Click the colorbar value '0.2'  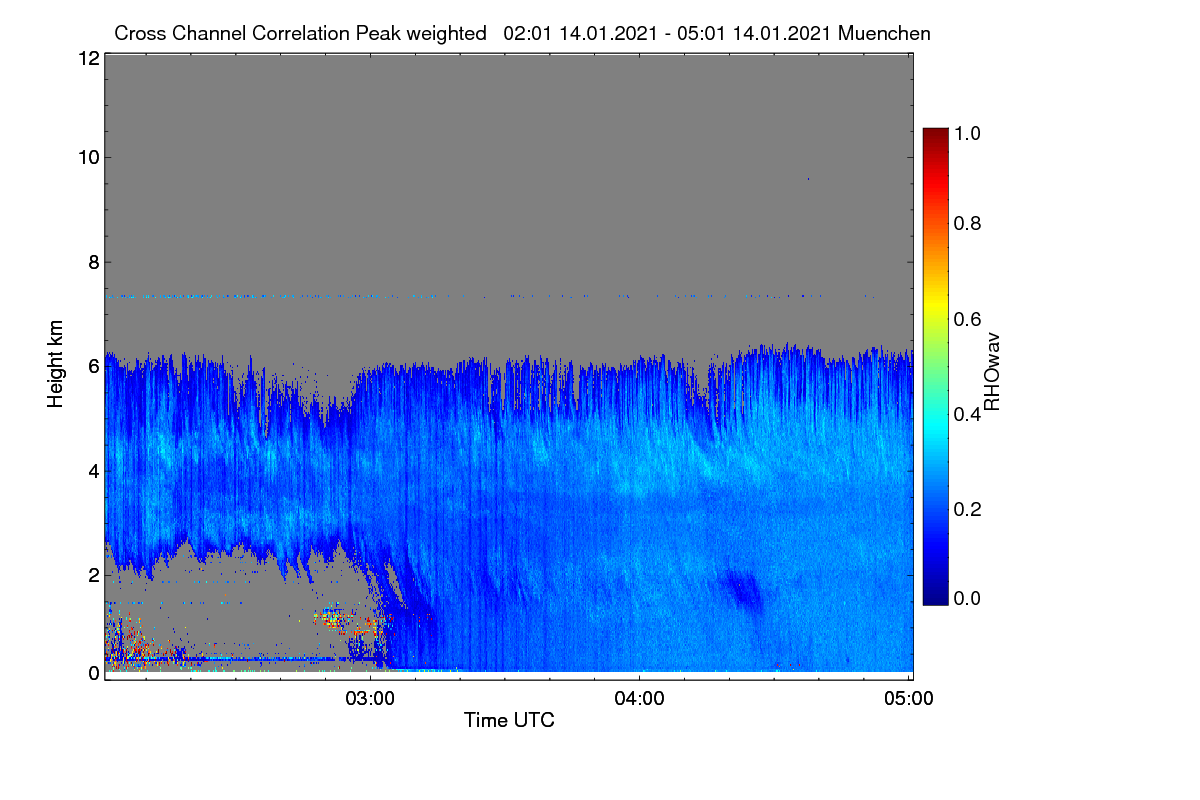(968, 509)
